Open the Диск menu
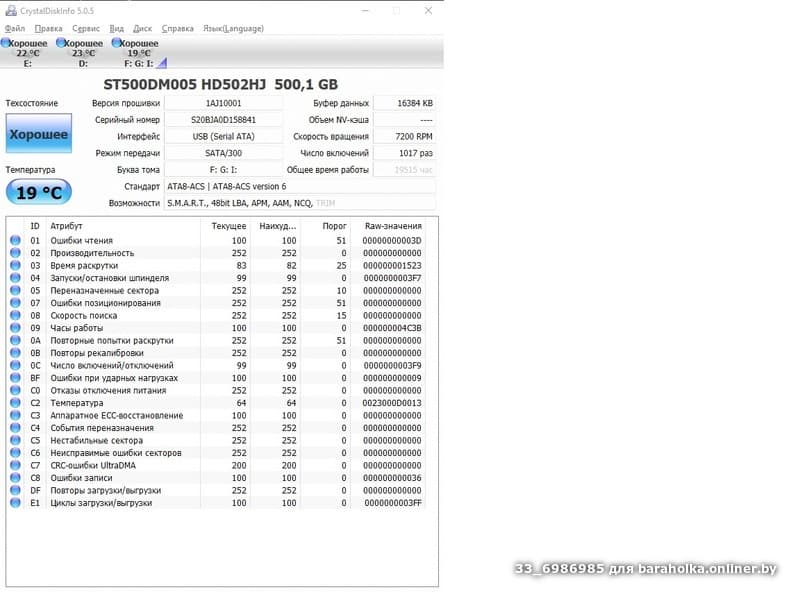Viewport: 800px width, 592px height. click(x=142, y=29)
